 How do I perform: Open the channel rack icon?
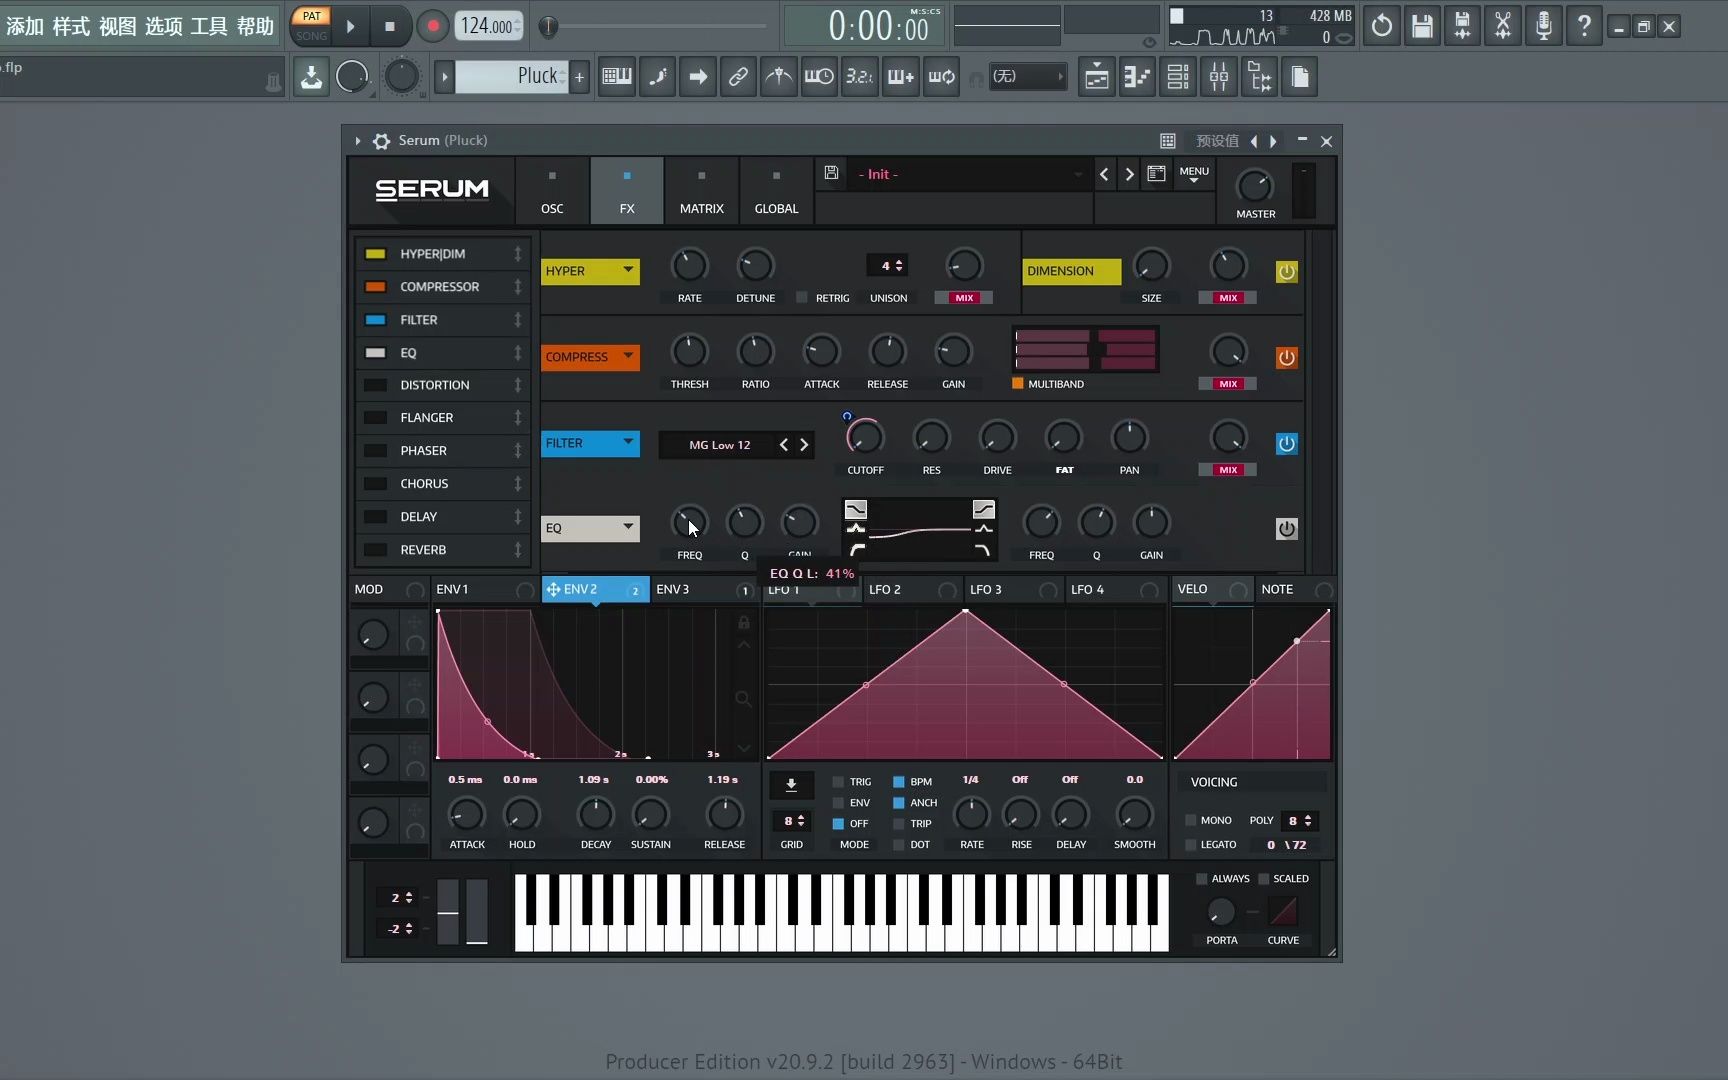pos(1178,77)
